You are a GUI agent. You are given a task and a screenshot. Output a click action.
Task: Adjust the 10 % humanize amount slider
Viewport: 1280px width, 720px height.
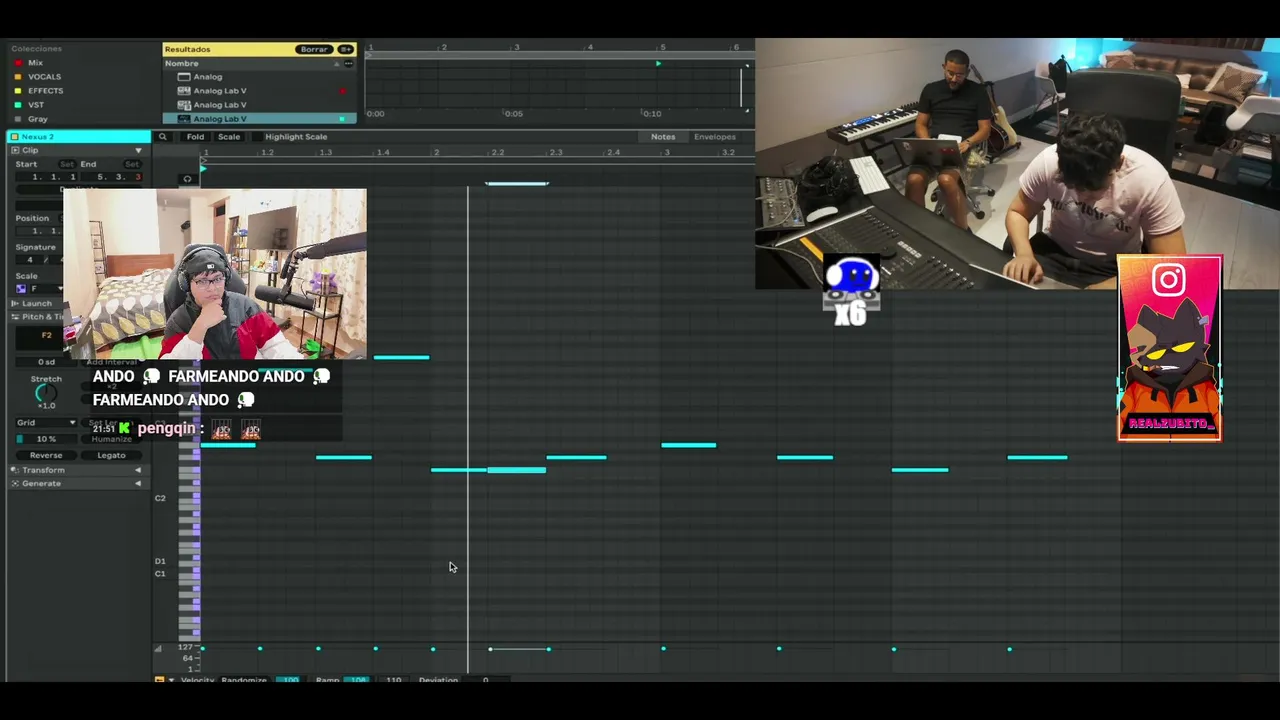[46, 439]
